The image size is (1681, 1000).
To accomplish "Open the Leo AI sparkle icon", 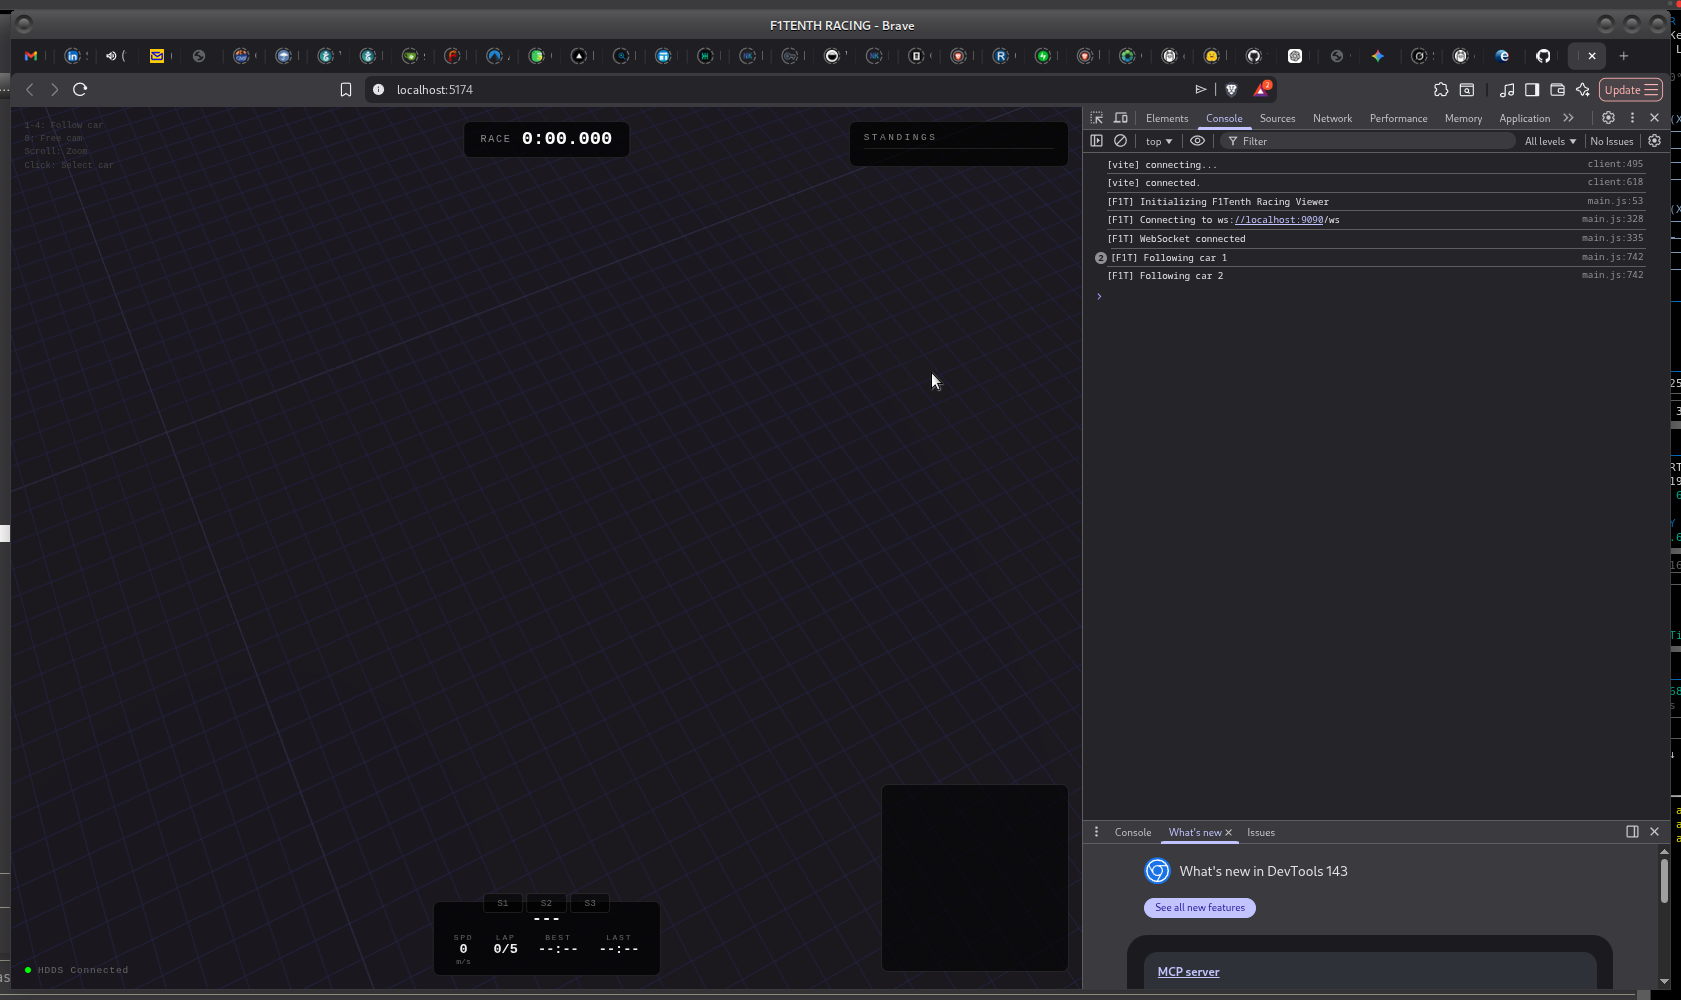I will tap(1583, 90).
